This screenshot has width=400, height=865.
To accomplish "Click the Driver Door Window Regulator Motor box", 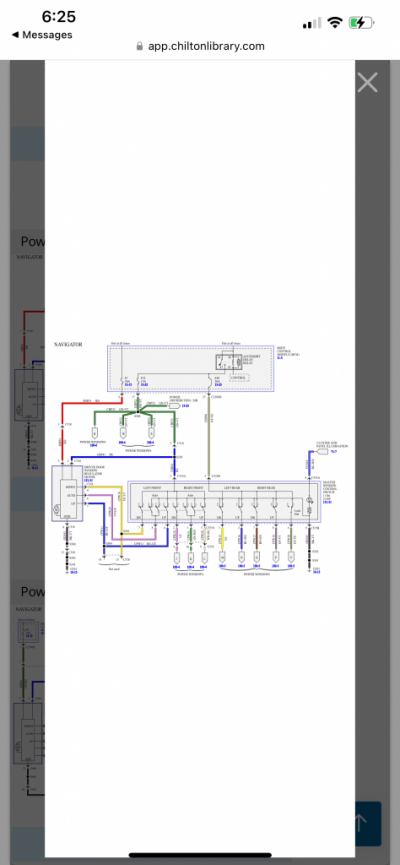I will (67, 493).
